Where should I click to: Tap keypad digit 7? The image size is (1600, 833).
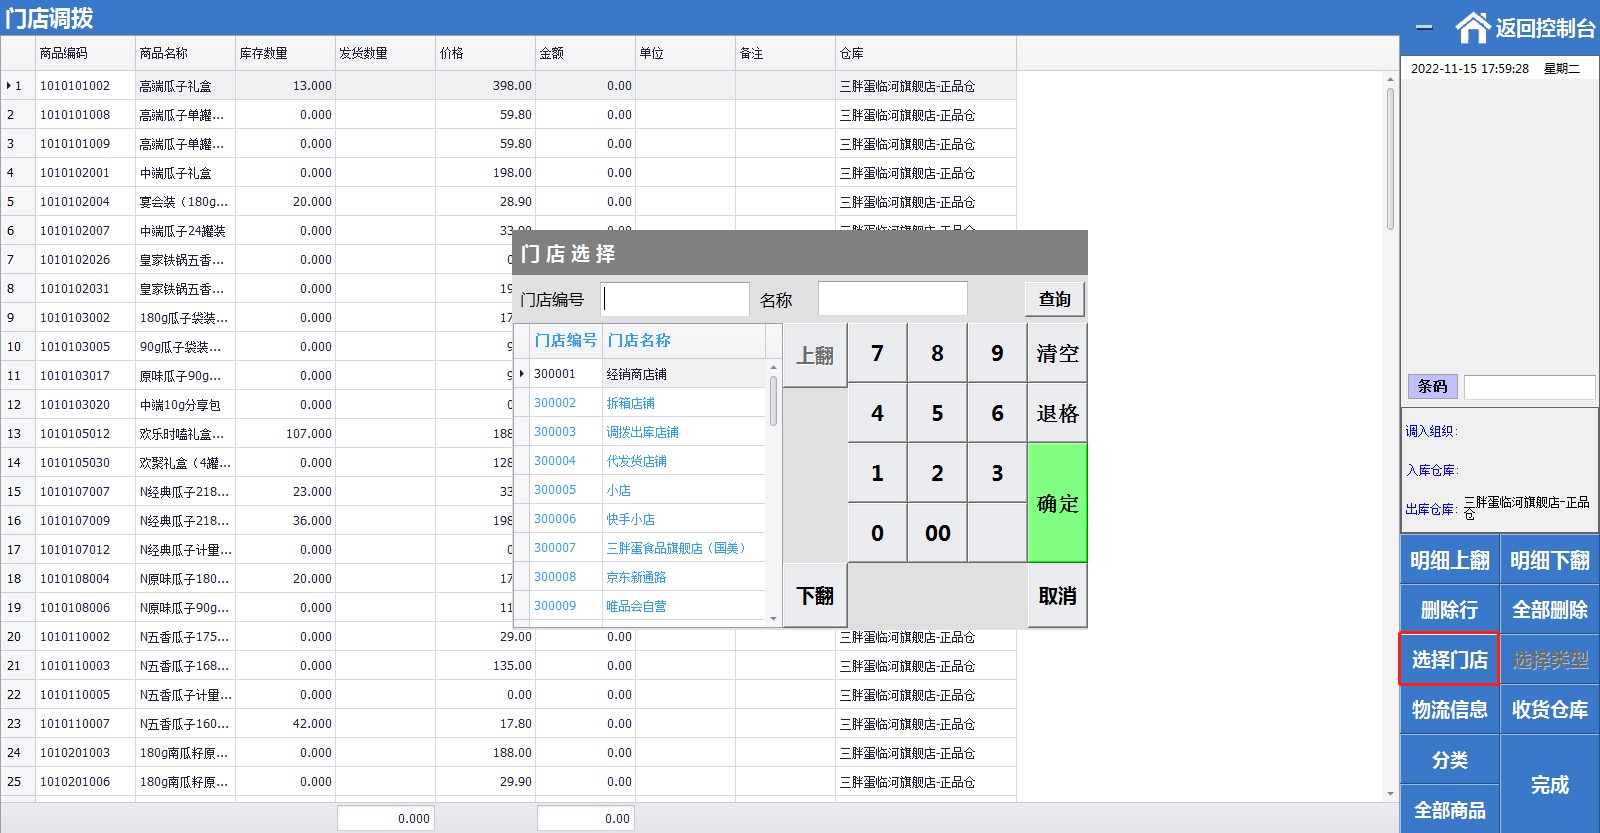pos(877,353)
